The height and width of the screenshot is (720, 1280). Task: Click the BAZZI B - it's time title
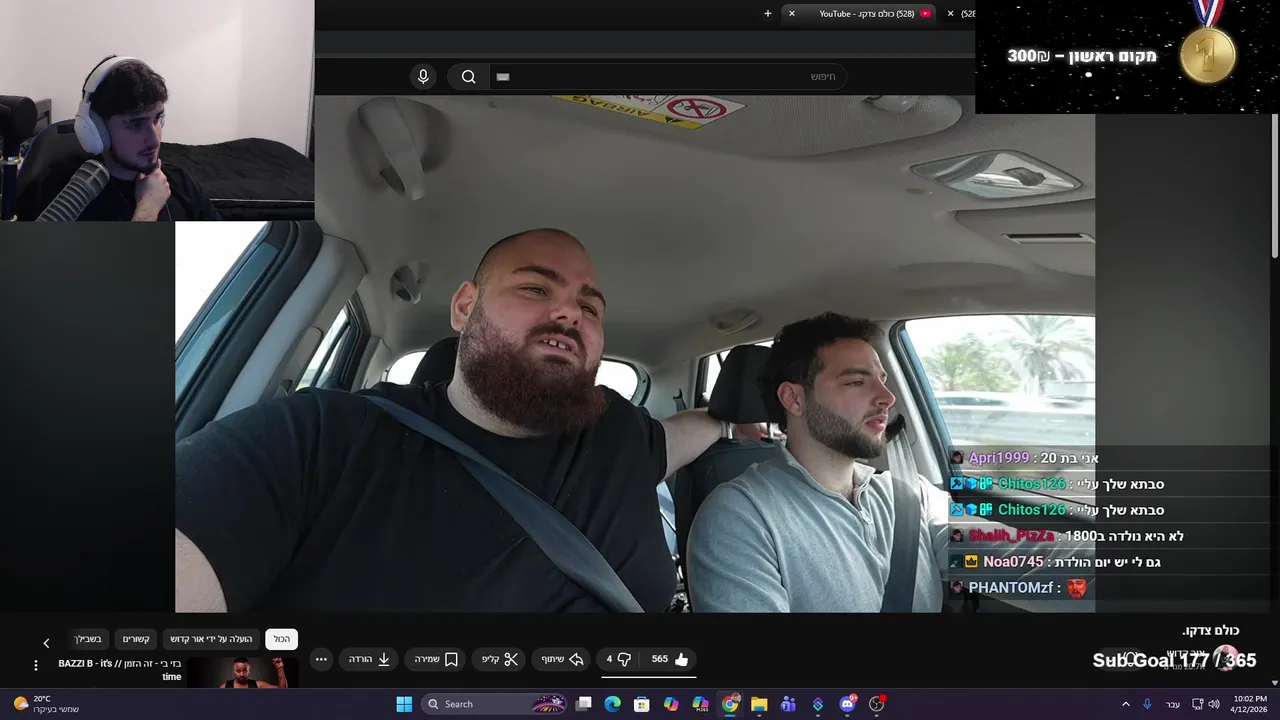pos(120,670)
